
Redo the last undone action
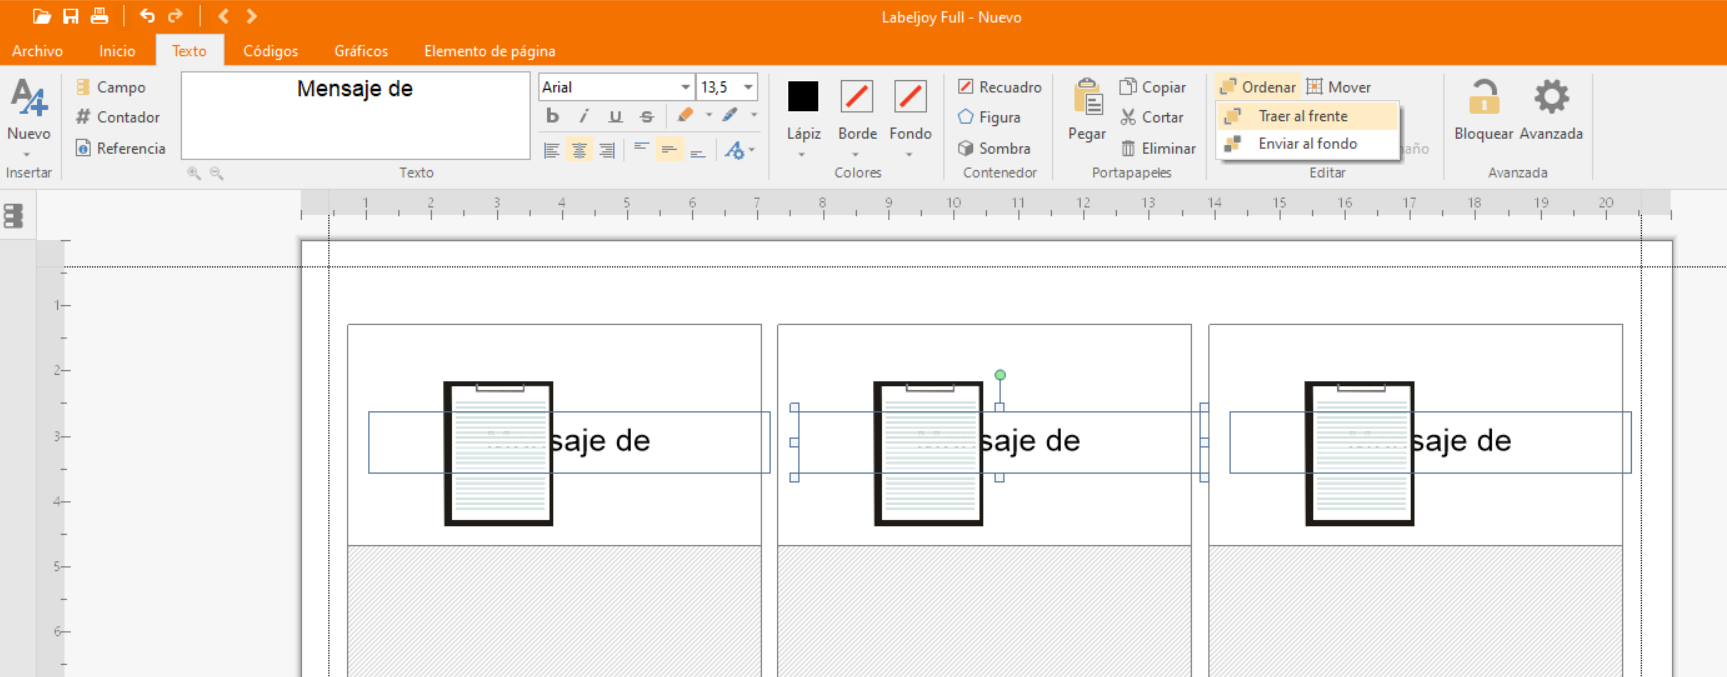click(x=176, y=16)
